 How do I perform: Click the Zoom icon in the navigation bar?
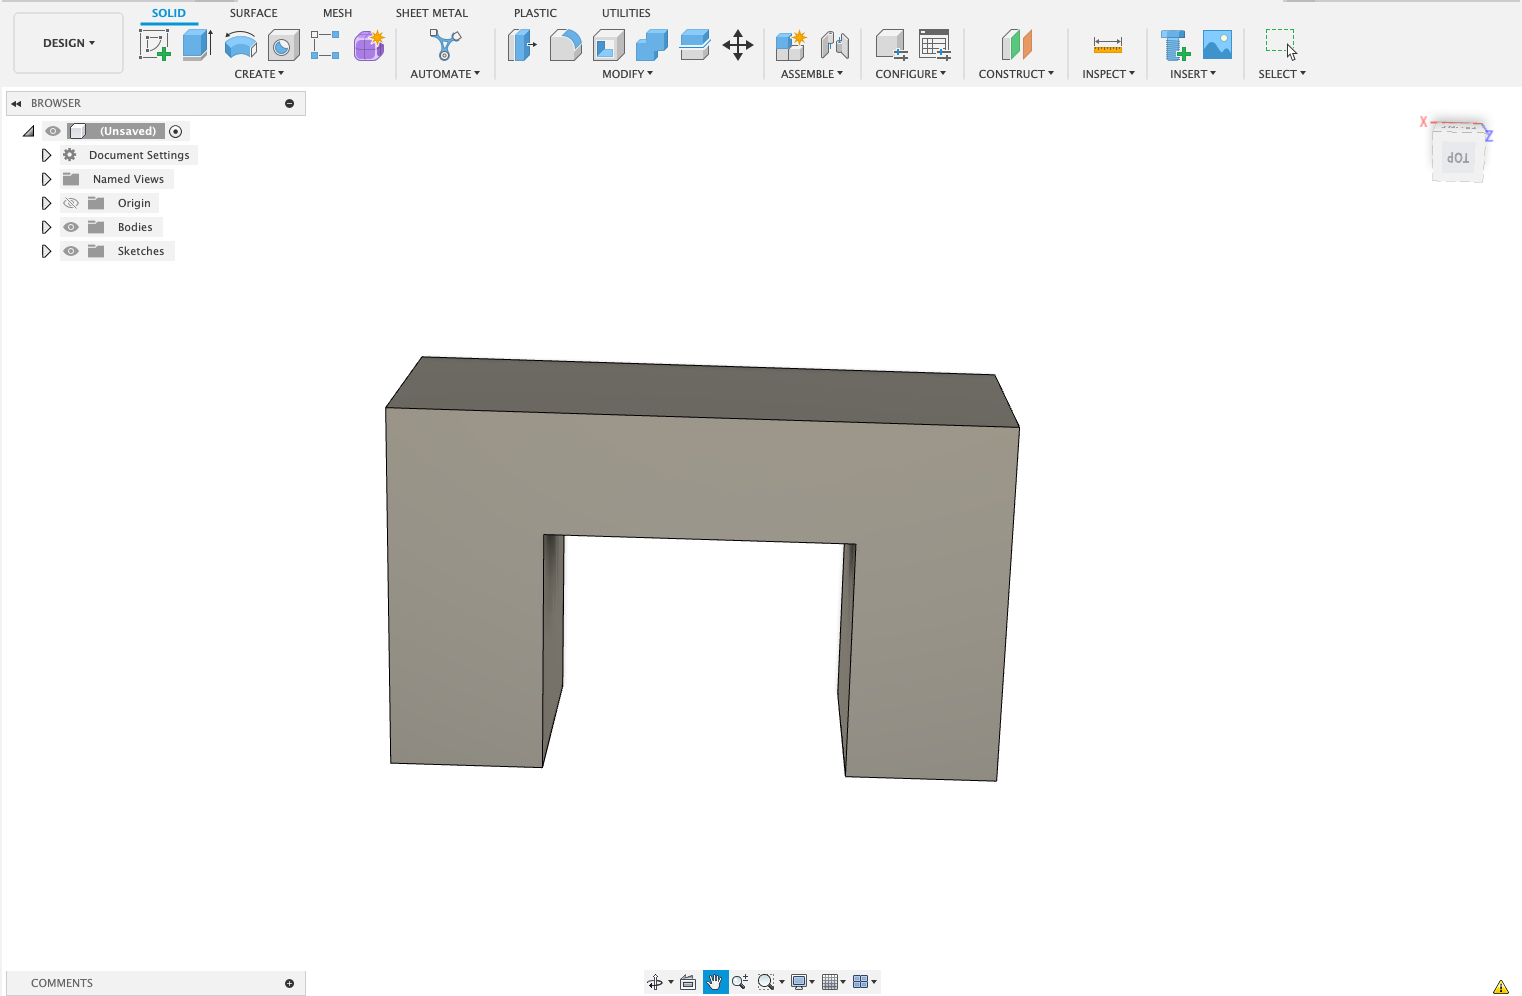(740, 982)
